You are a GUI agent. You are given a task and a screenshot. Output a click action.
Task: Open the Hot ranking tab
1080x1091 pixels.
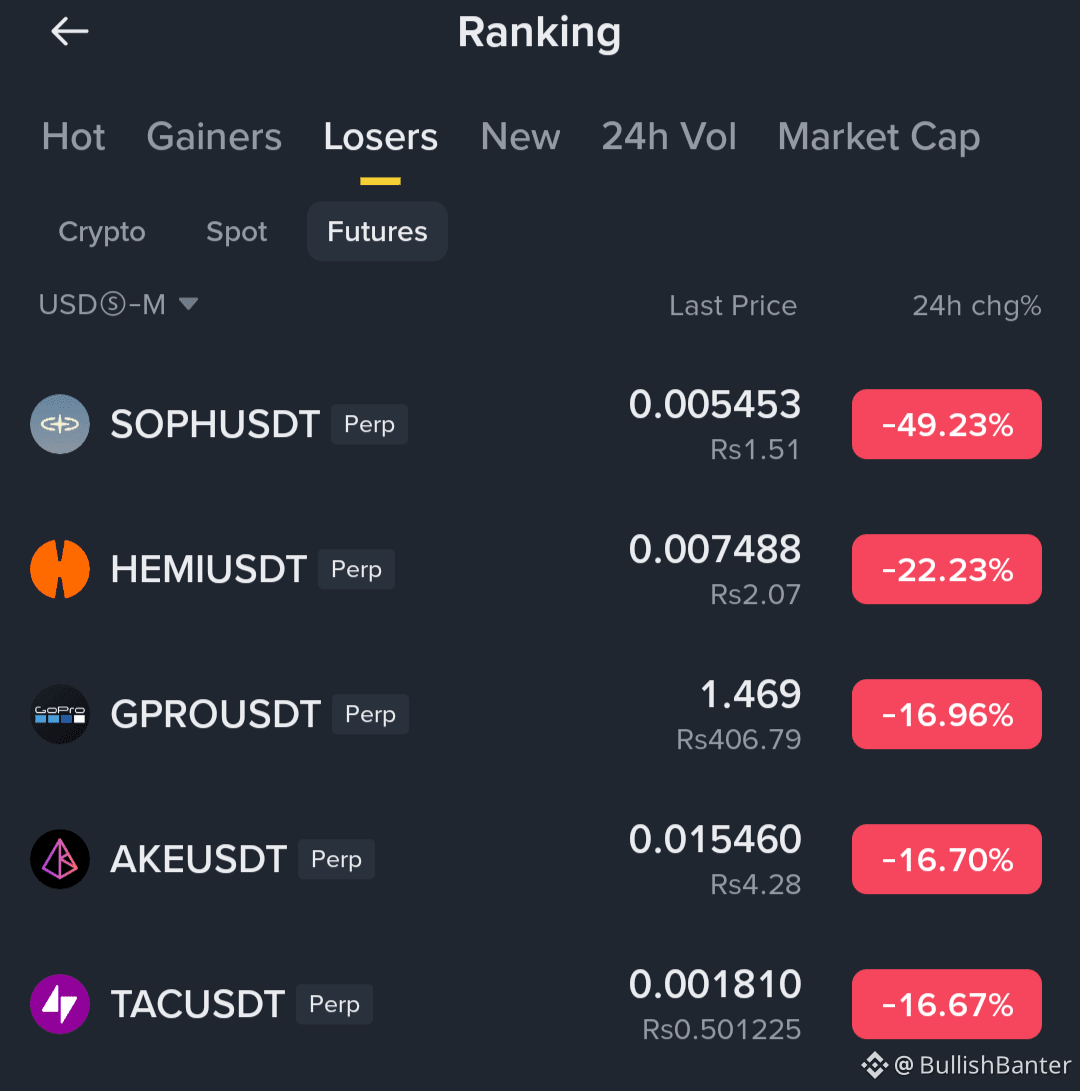click(73, 136)
